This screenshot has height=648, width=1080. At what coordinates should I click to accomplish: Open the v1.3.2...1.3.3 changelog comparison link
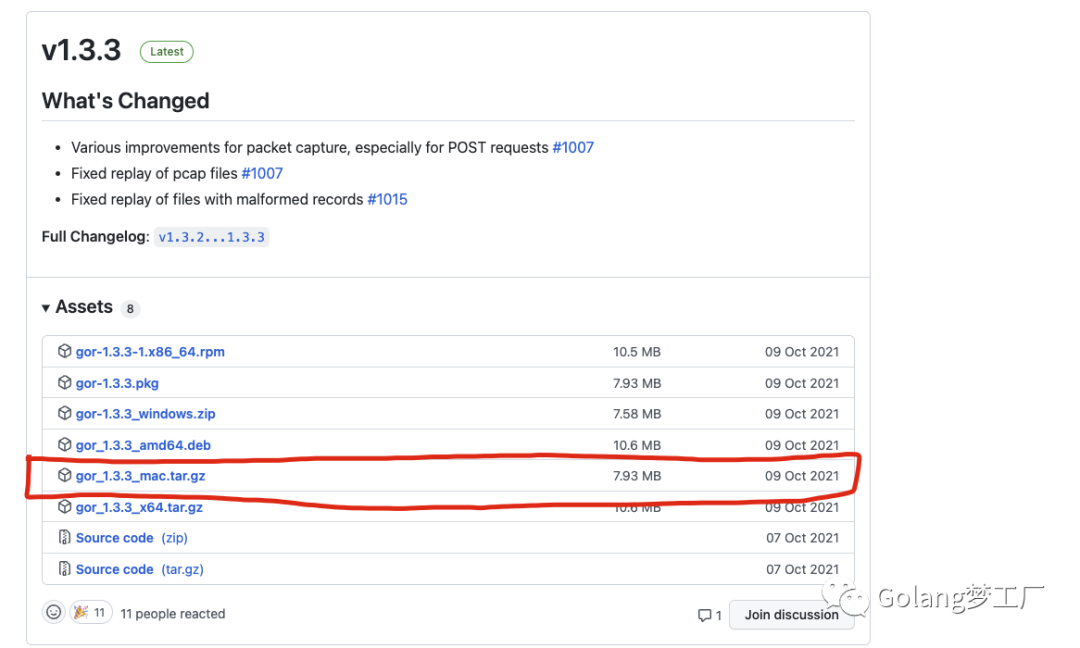211,237
